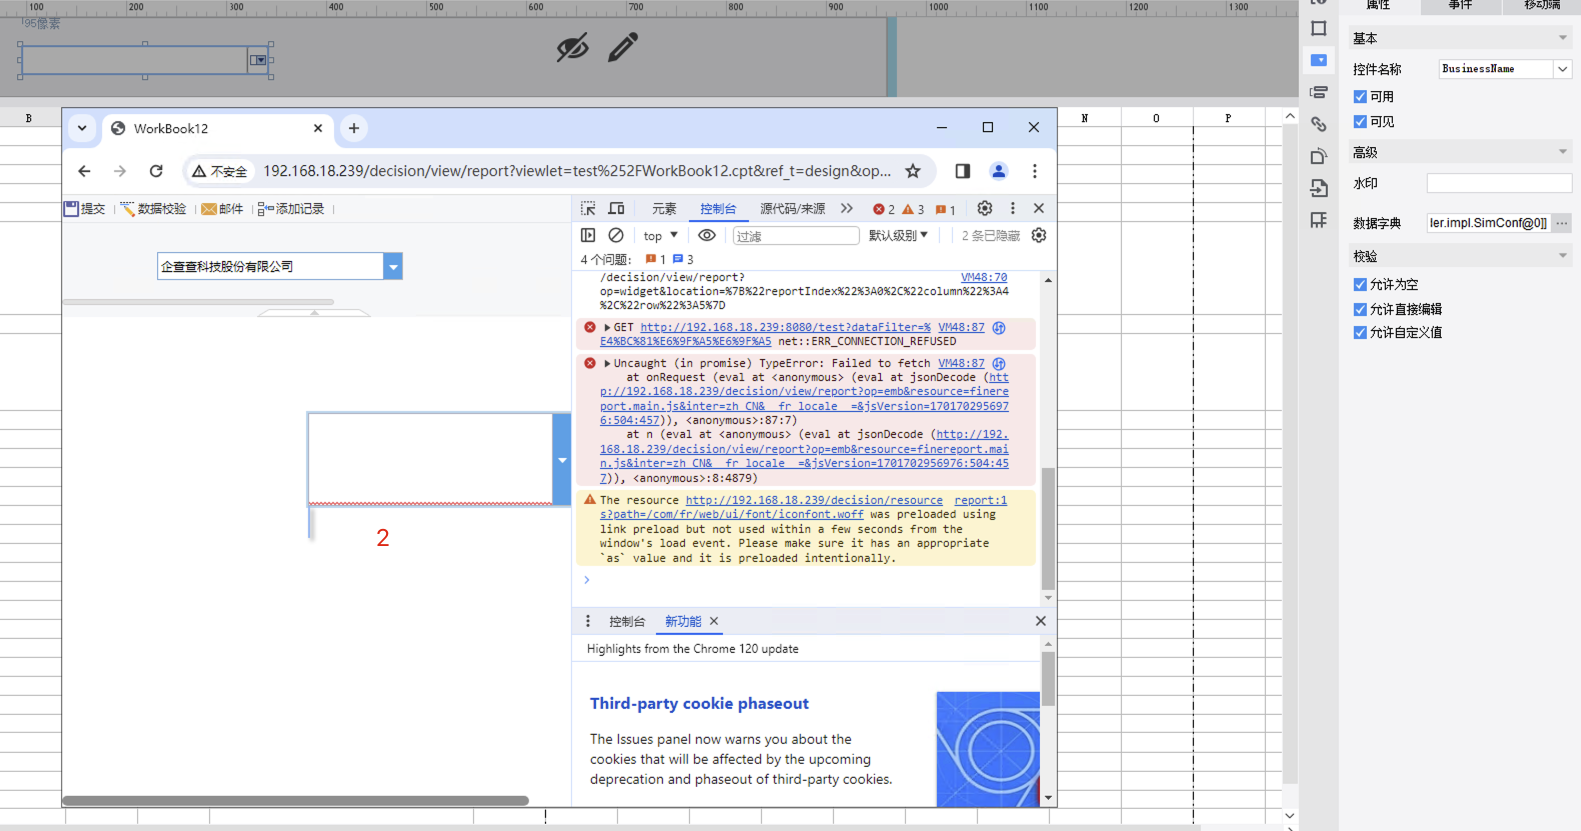Click the pencil edit icon in the widget toolbar
The width and height of the screenshot is (1581, 831).
(x=623, y=47)
